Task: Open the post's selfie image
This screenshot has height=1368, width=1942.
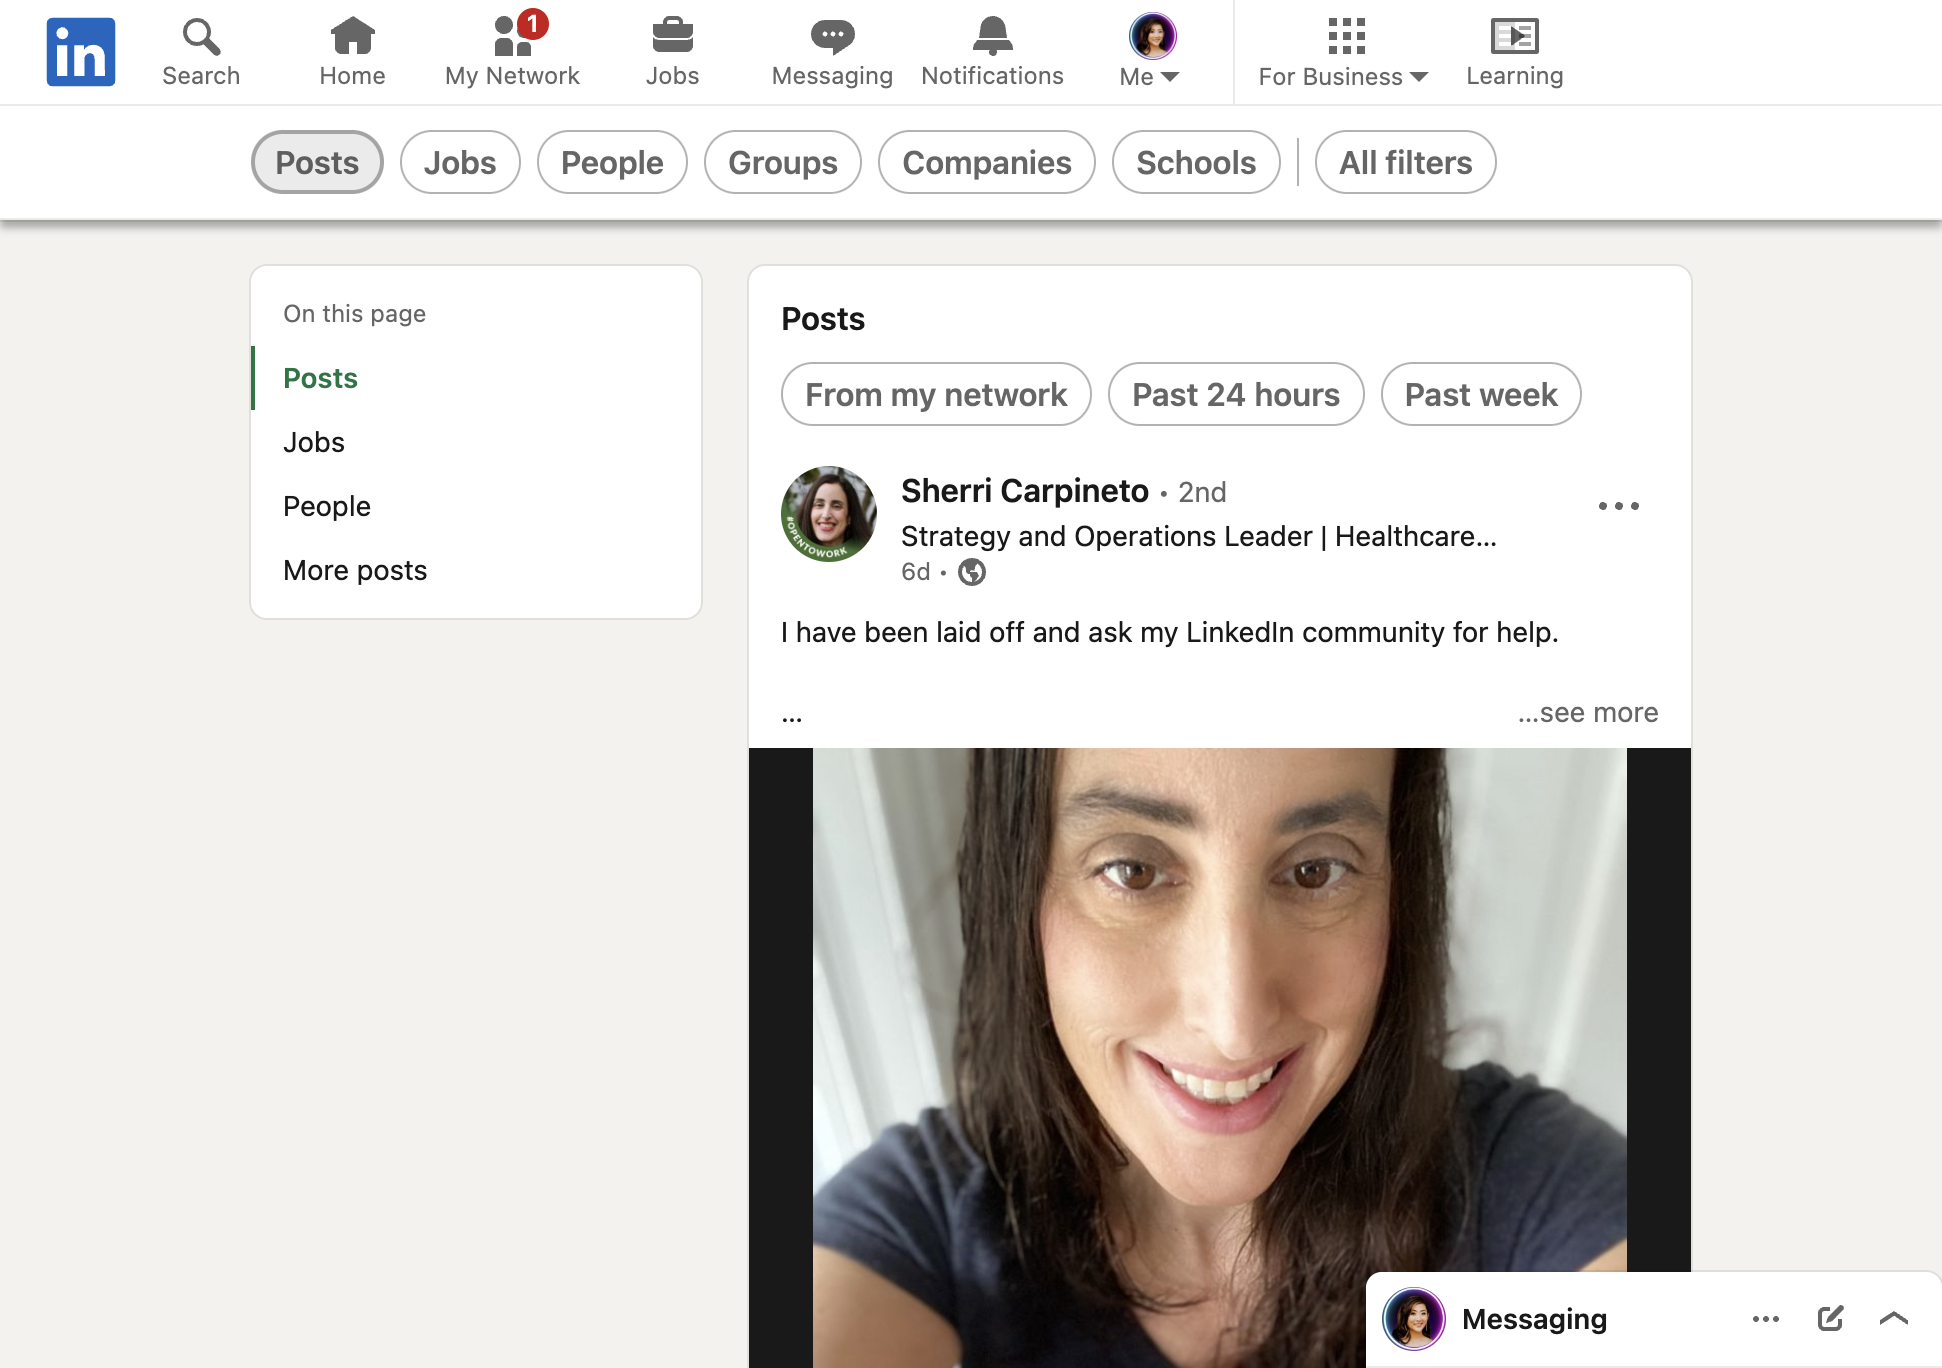Action: [x=1220, y=1057]
